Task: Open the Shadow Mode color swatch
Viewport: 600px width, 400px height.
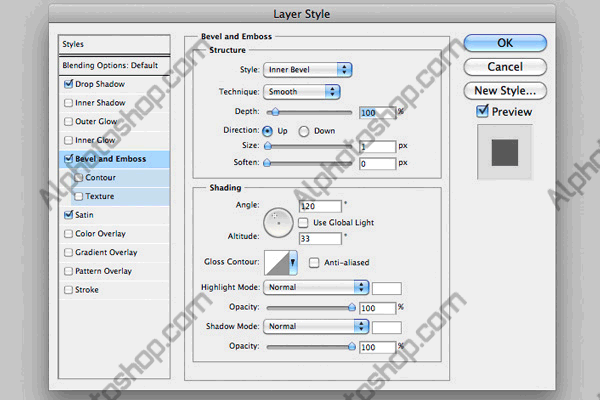Action: (x=386, y=327)
